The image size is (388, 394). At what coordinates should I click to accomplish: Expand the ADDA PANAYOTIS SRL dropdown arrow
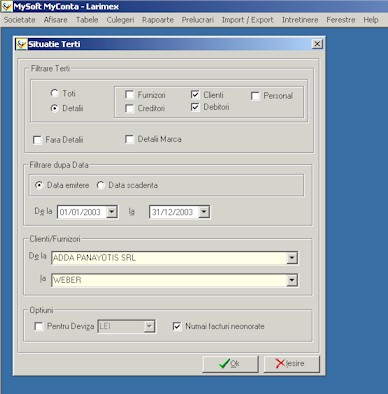(292, 258)
